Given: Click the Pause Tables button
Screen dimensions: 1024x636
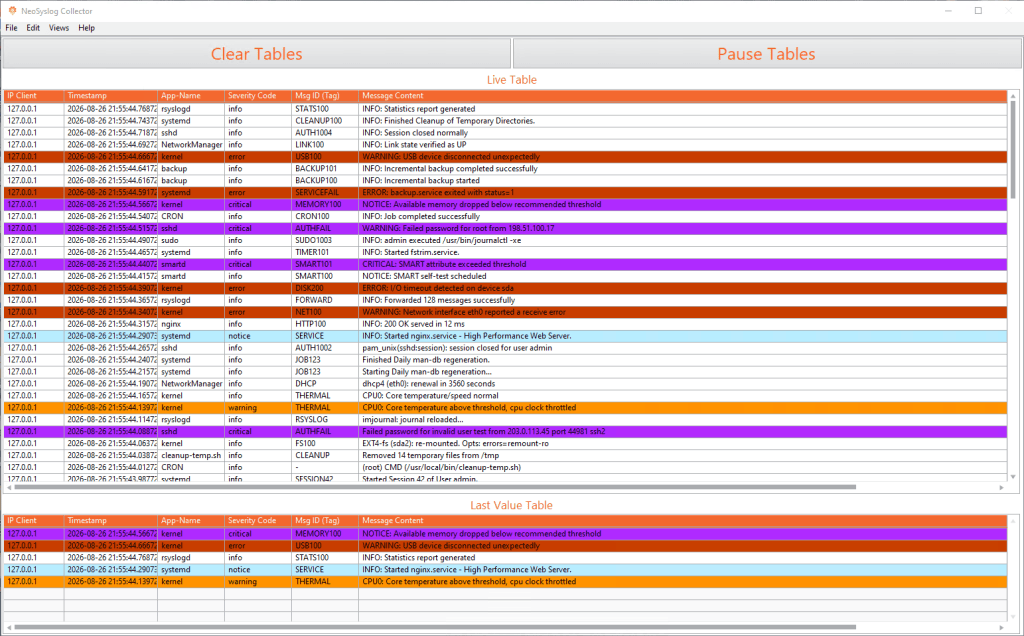Looking at the screenshot, I should [767, 54].
